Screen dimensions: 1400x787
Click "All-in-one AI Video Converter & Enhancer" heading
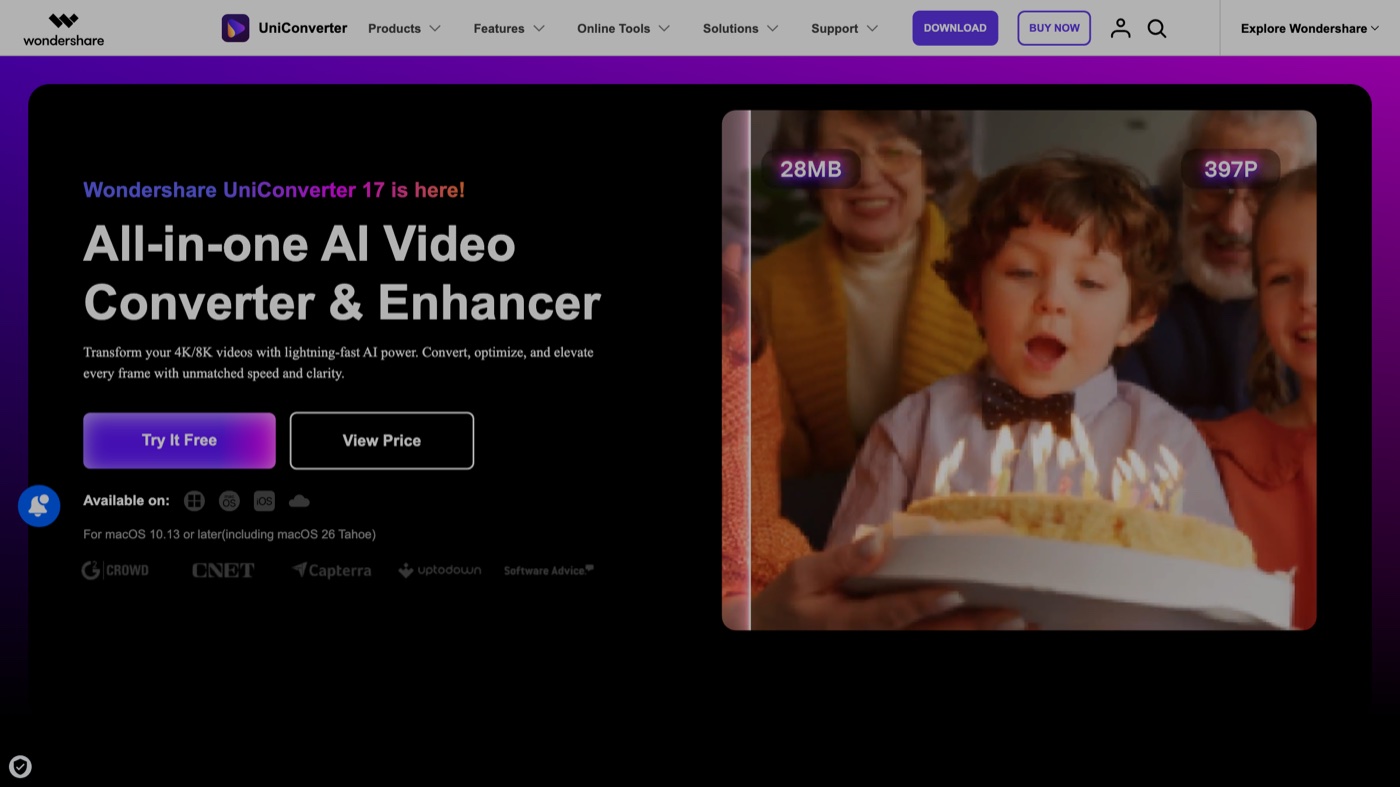[342, 273]
